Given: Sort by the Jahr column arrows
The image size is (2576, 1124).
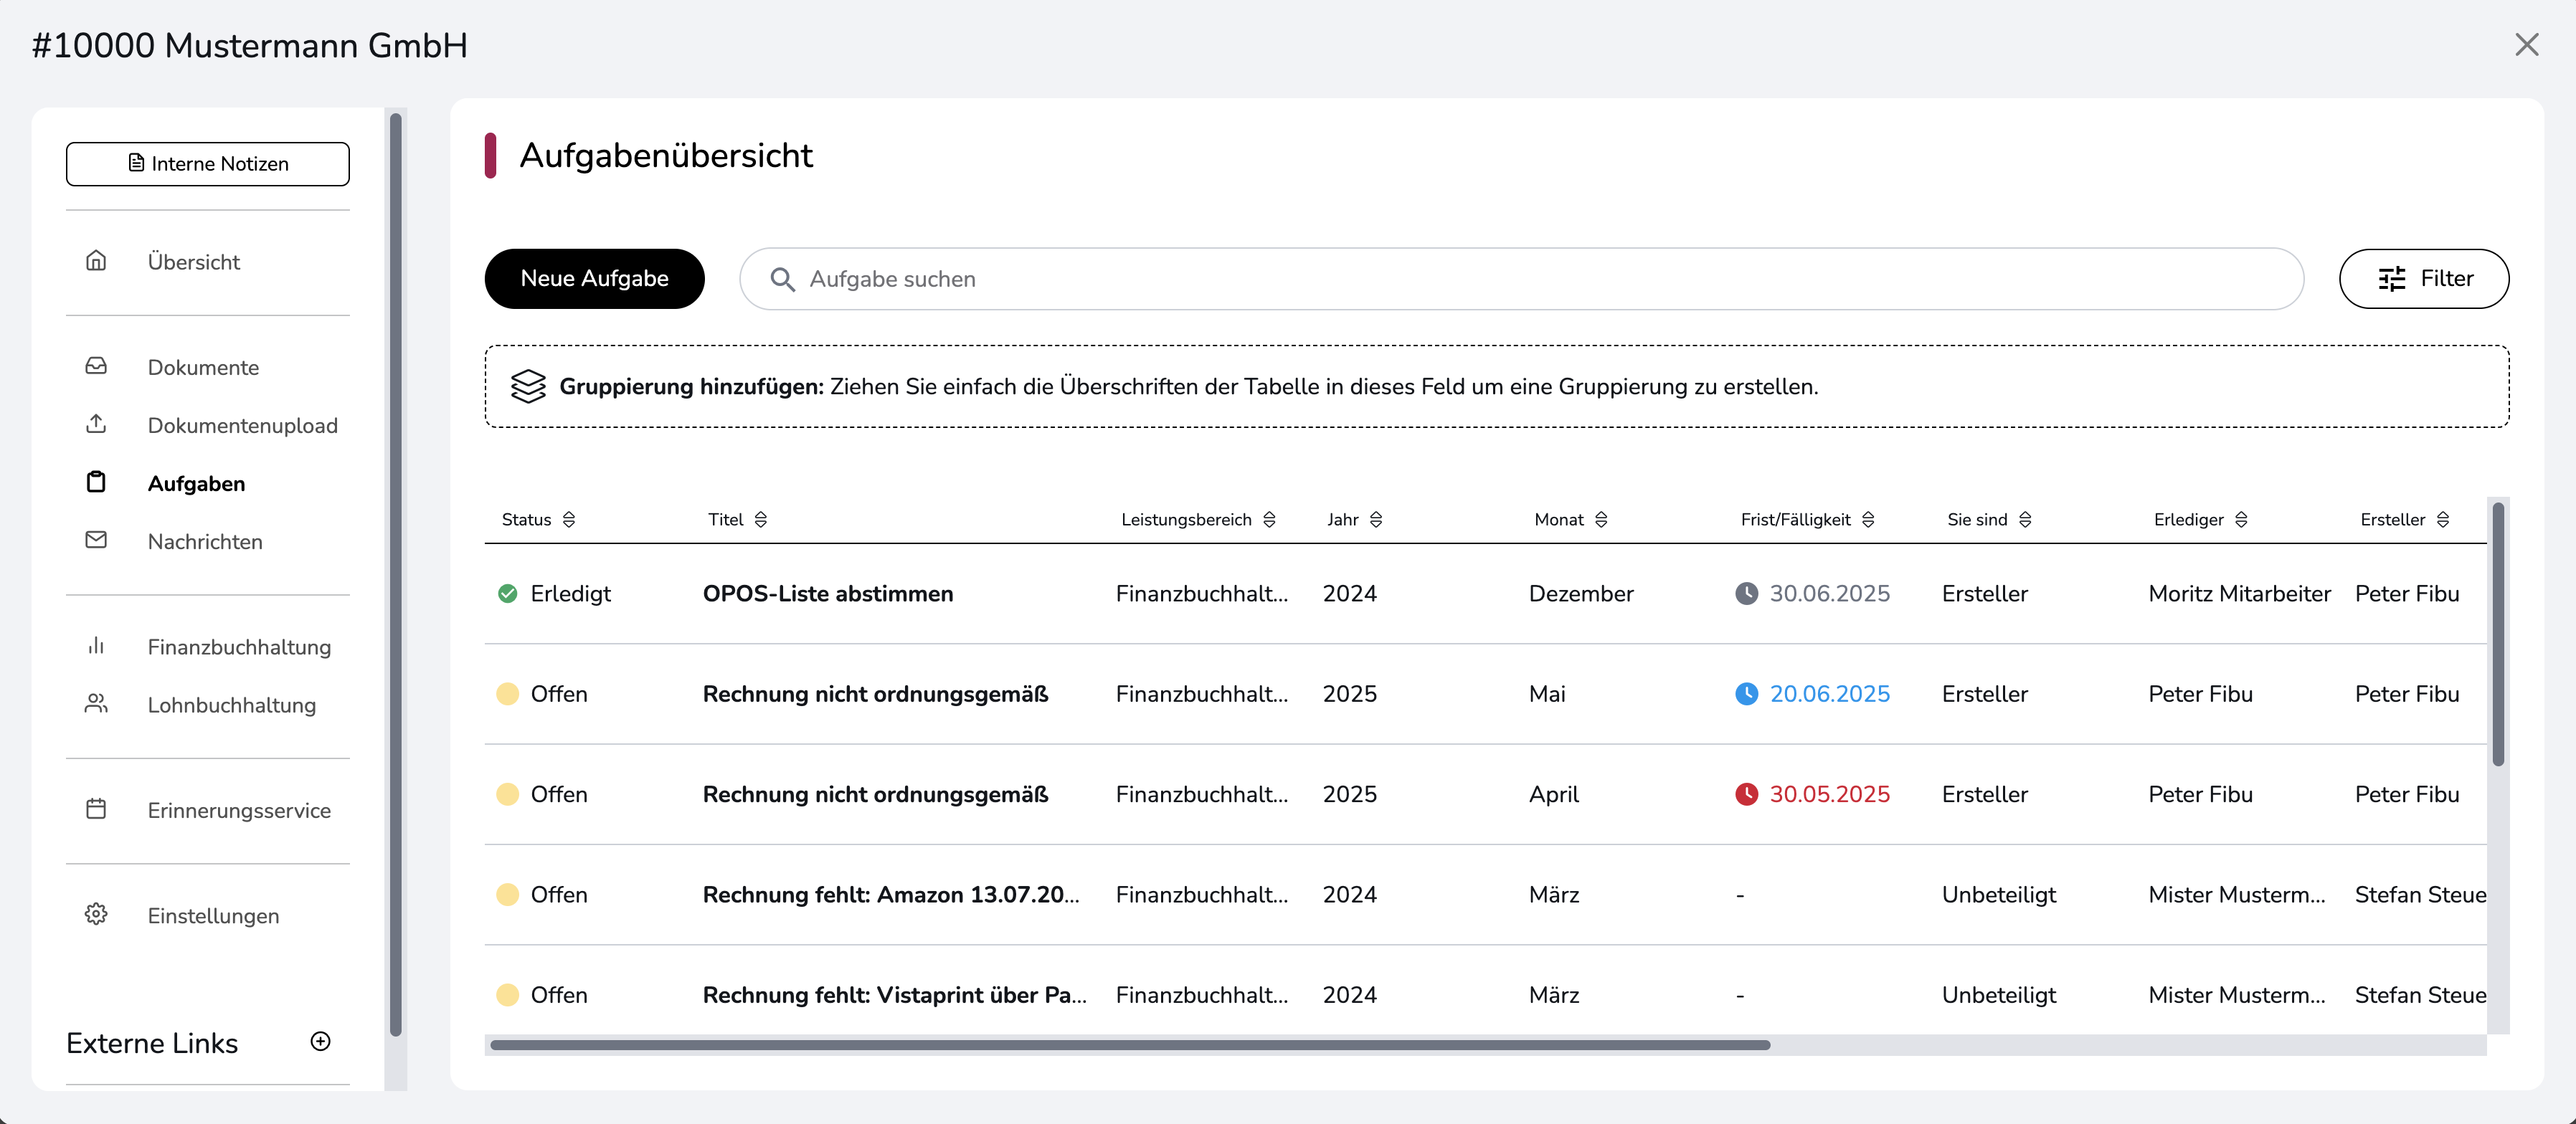Looking at the screenshot, I should (x=1376, y=519).
